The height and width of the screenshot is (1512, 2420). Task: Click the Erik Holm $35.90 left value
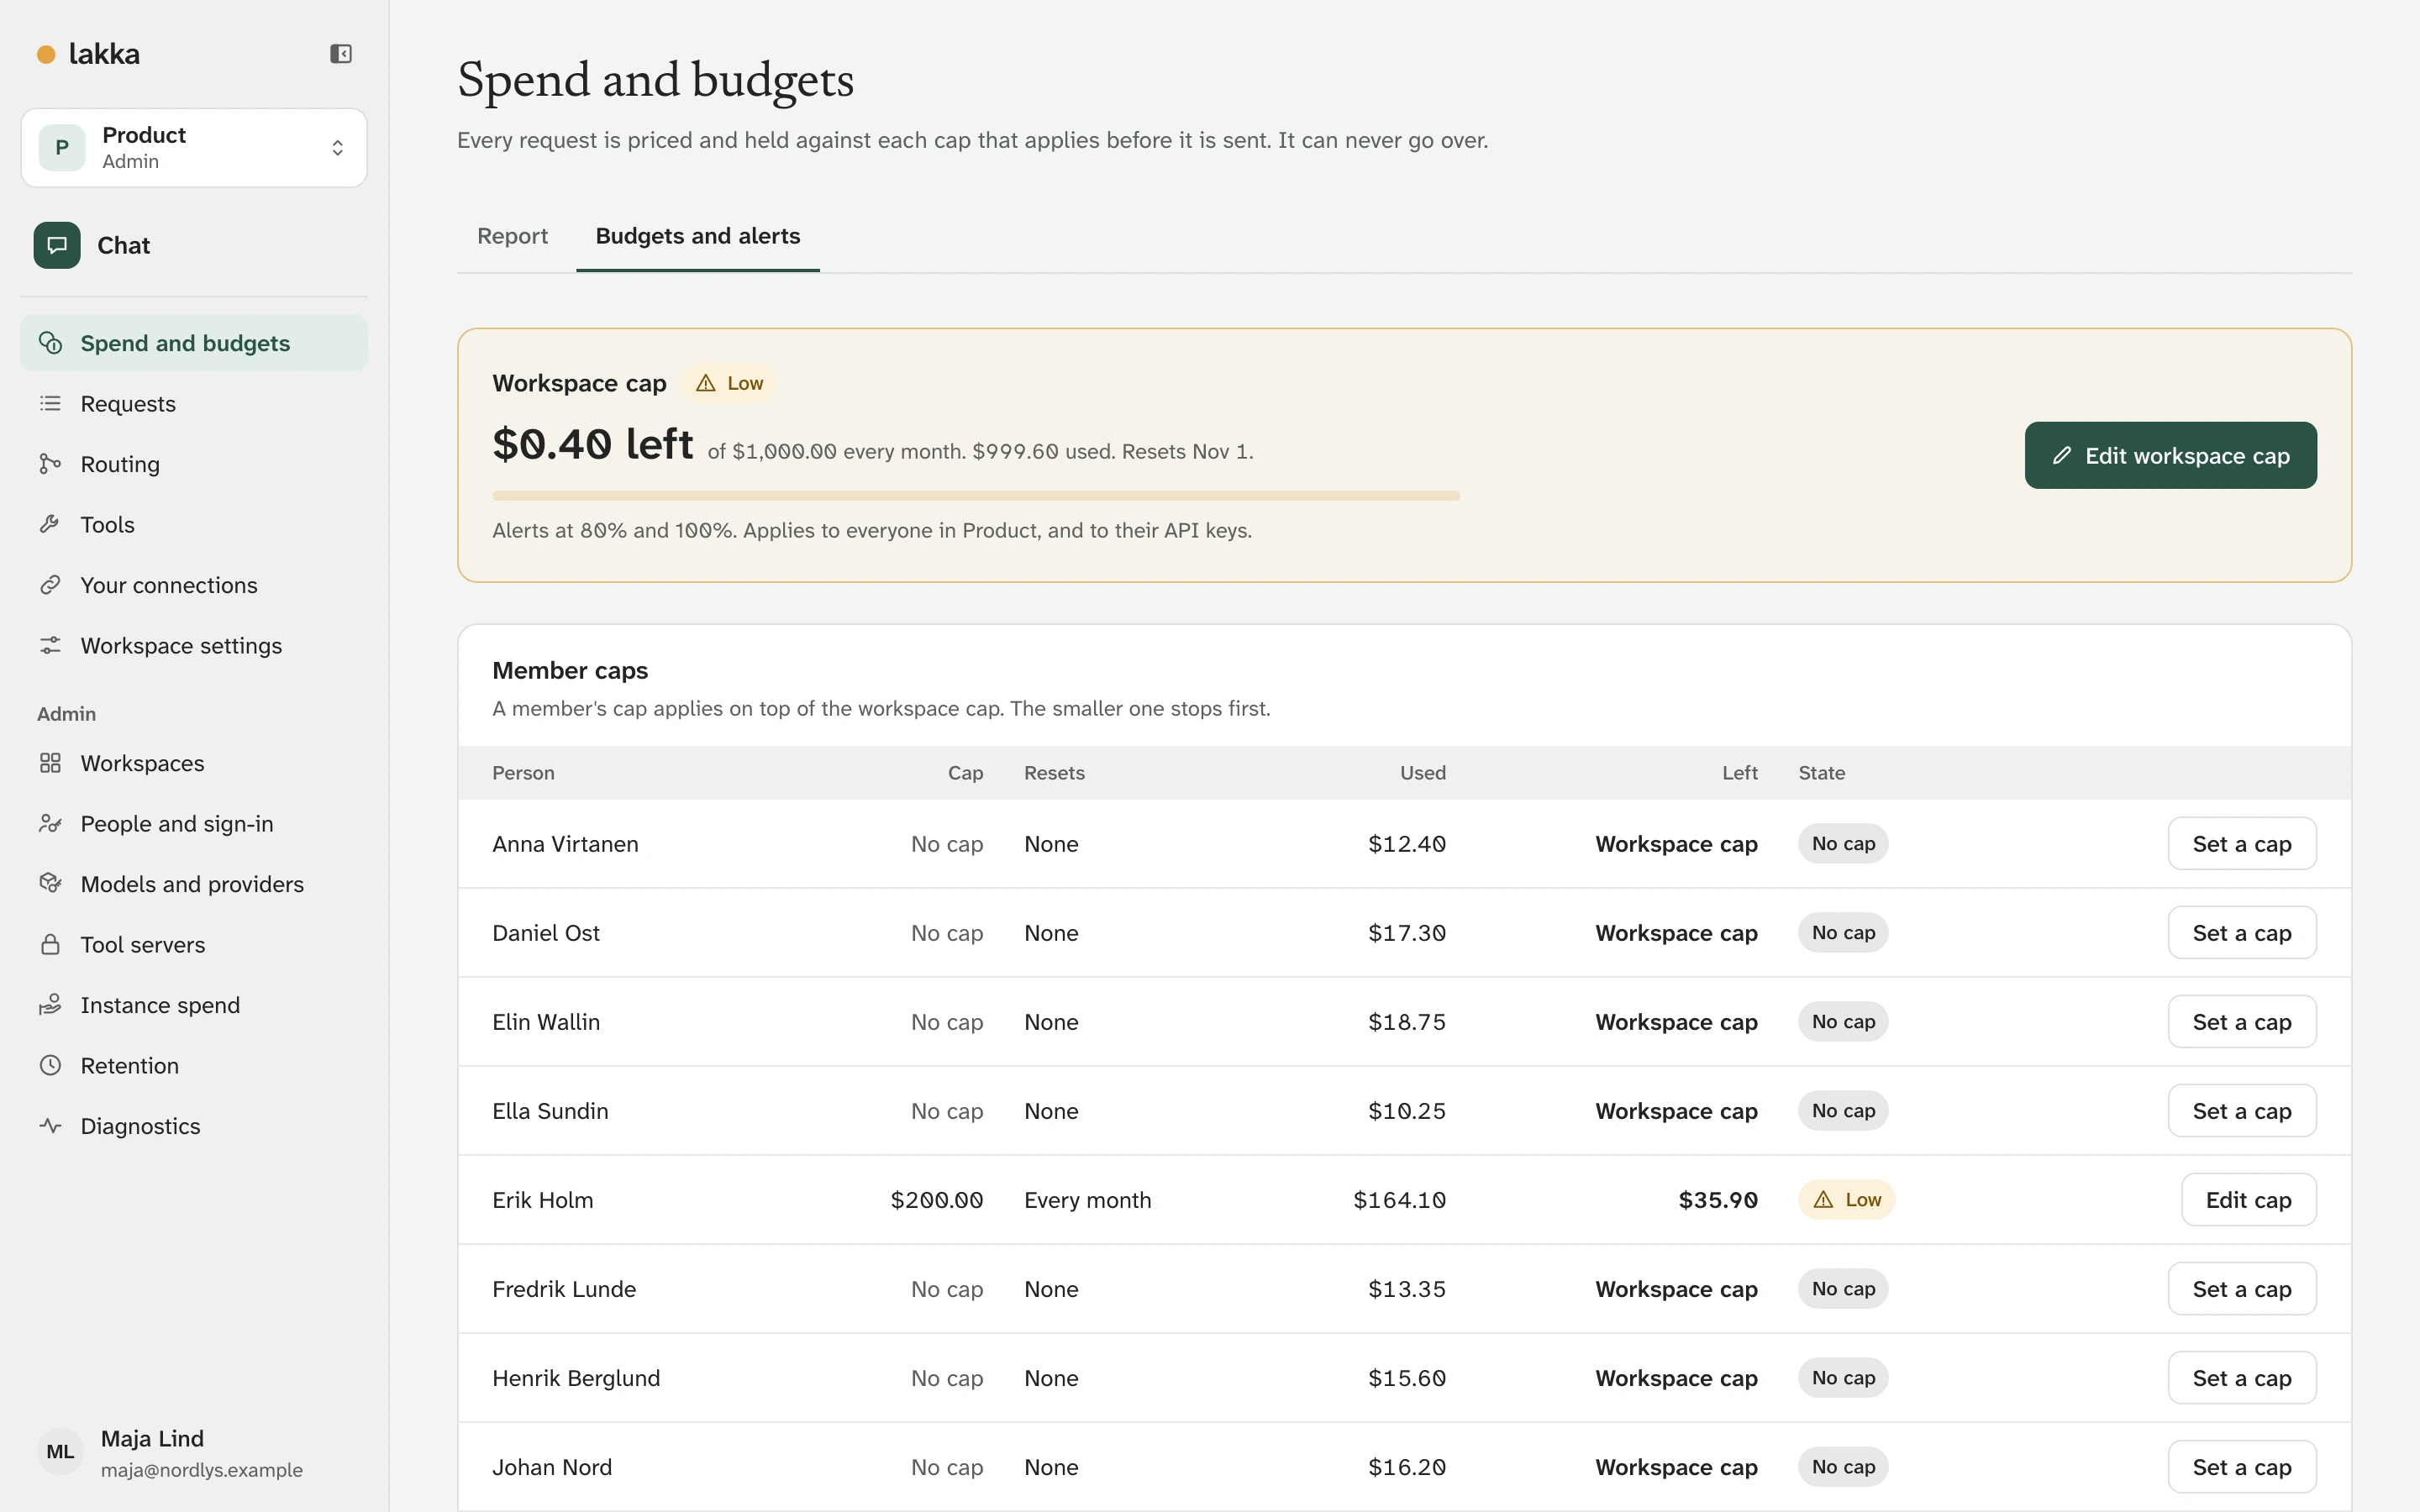pos(1717,1200)
